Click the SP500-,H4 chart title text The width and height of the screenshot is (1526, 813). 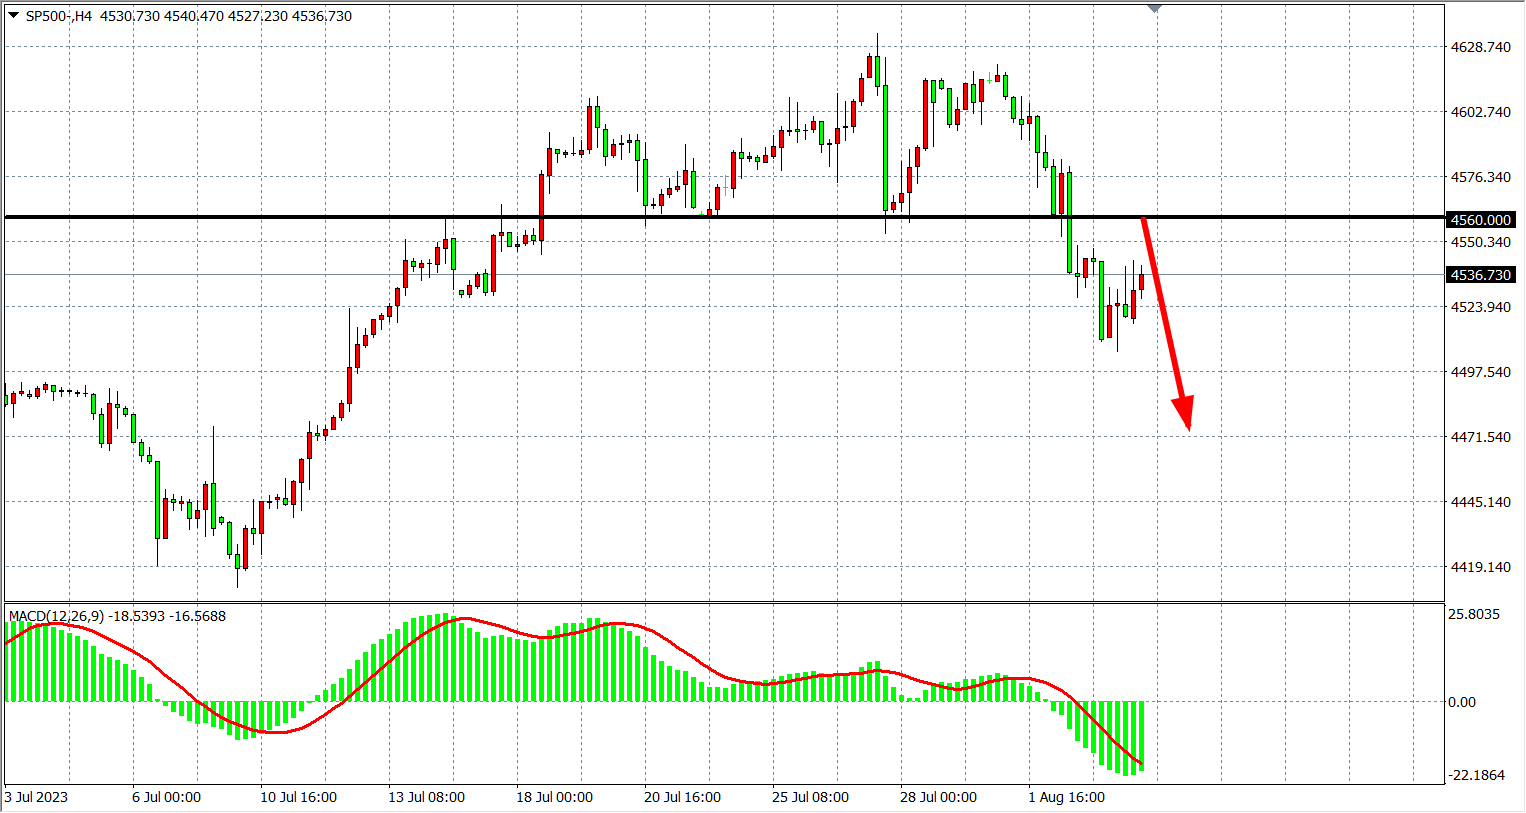tap(58, 16)
